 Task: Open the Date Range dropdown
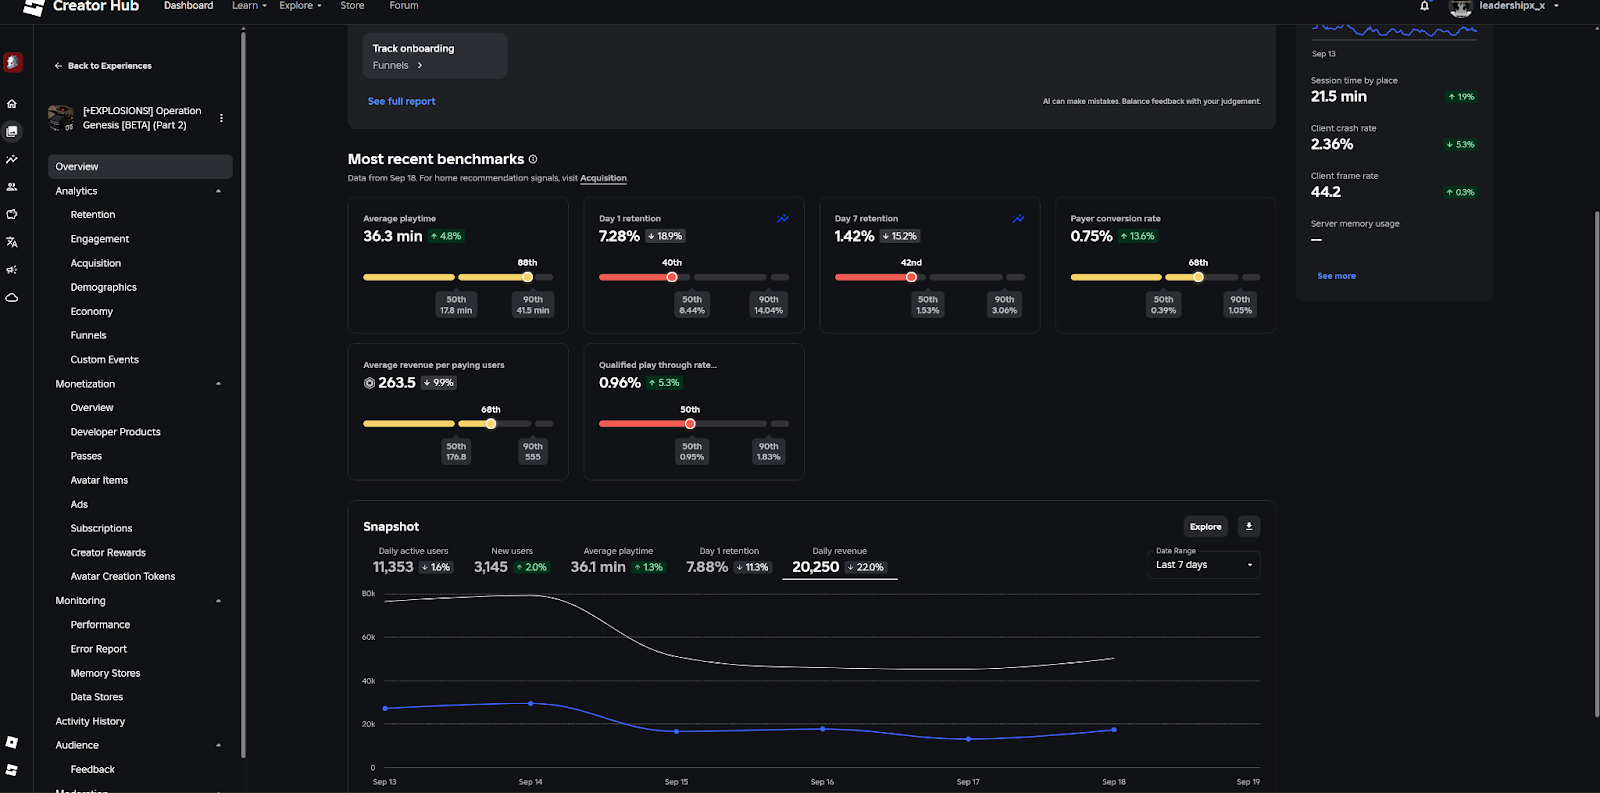coord(1204,565)
